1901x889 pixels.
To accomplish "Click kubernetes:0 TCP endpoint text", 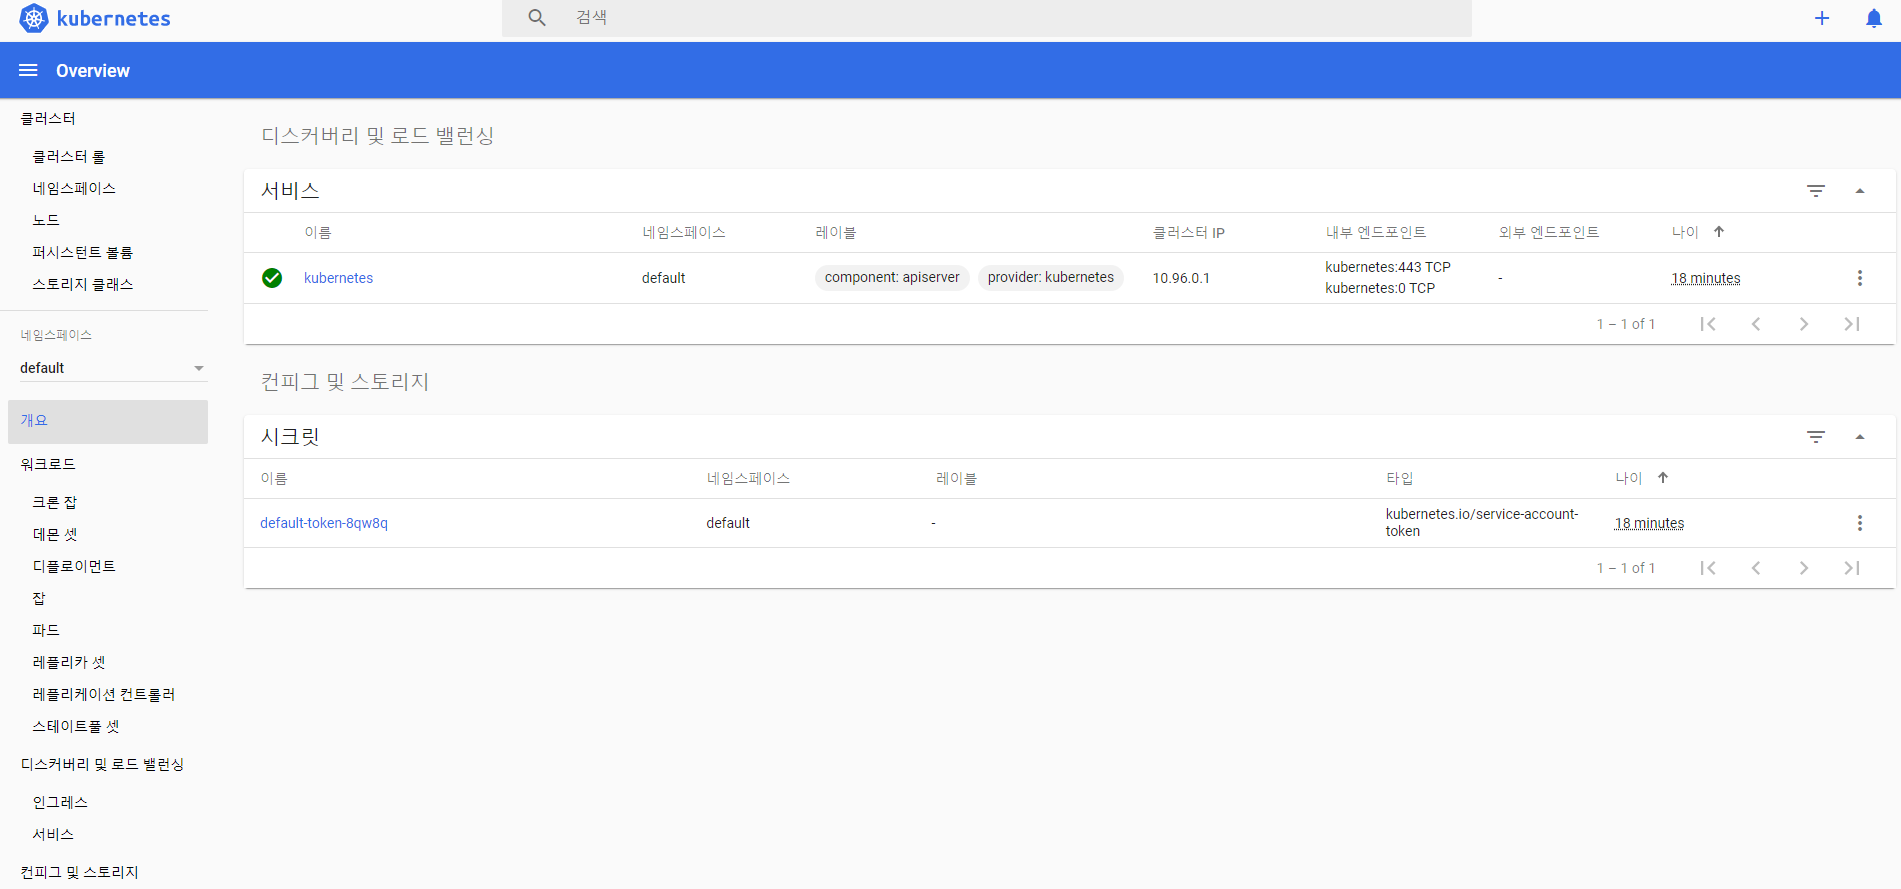I will [x=1380, y=288].
